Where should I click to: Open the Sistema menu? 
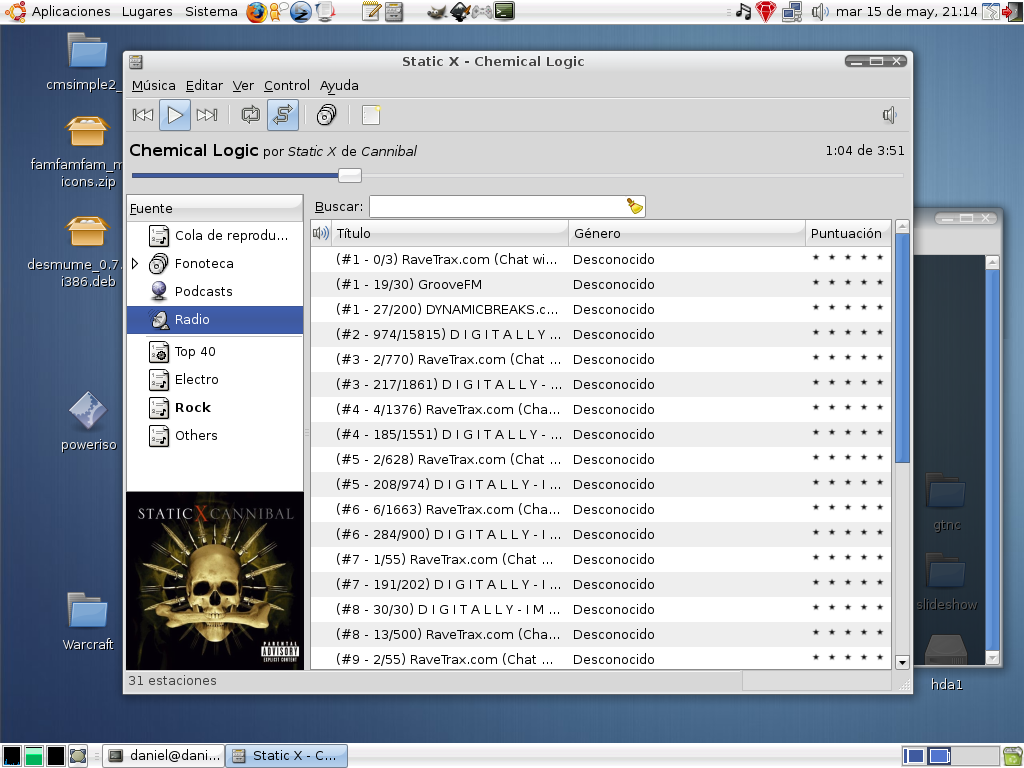tap(211, 11)
